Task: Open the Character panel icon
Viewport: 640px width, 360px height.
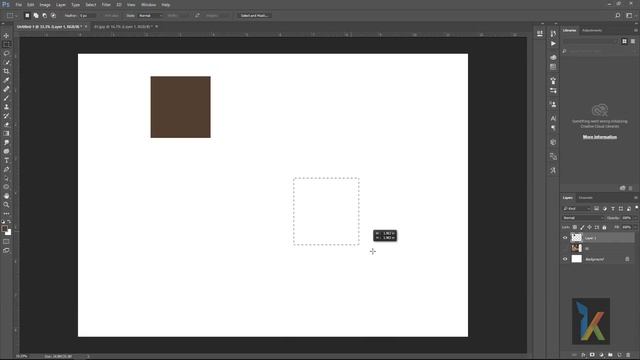Action: 553,118
